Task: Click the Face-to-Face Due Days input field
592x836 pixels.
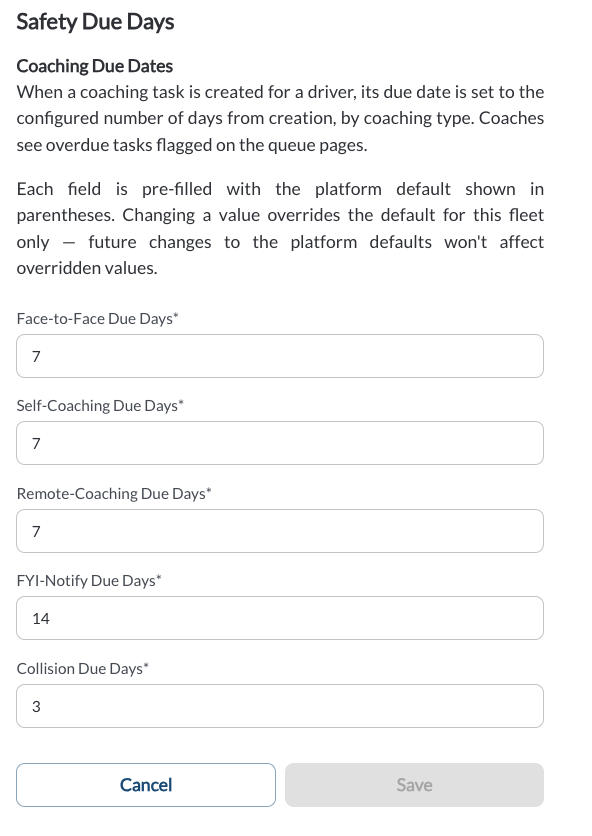Action: pos(280,356)
